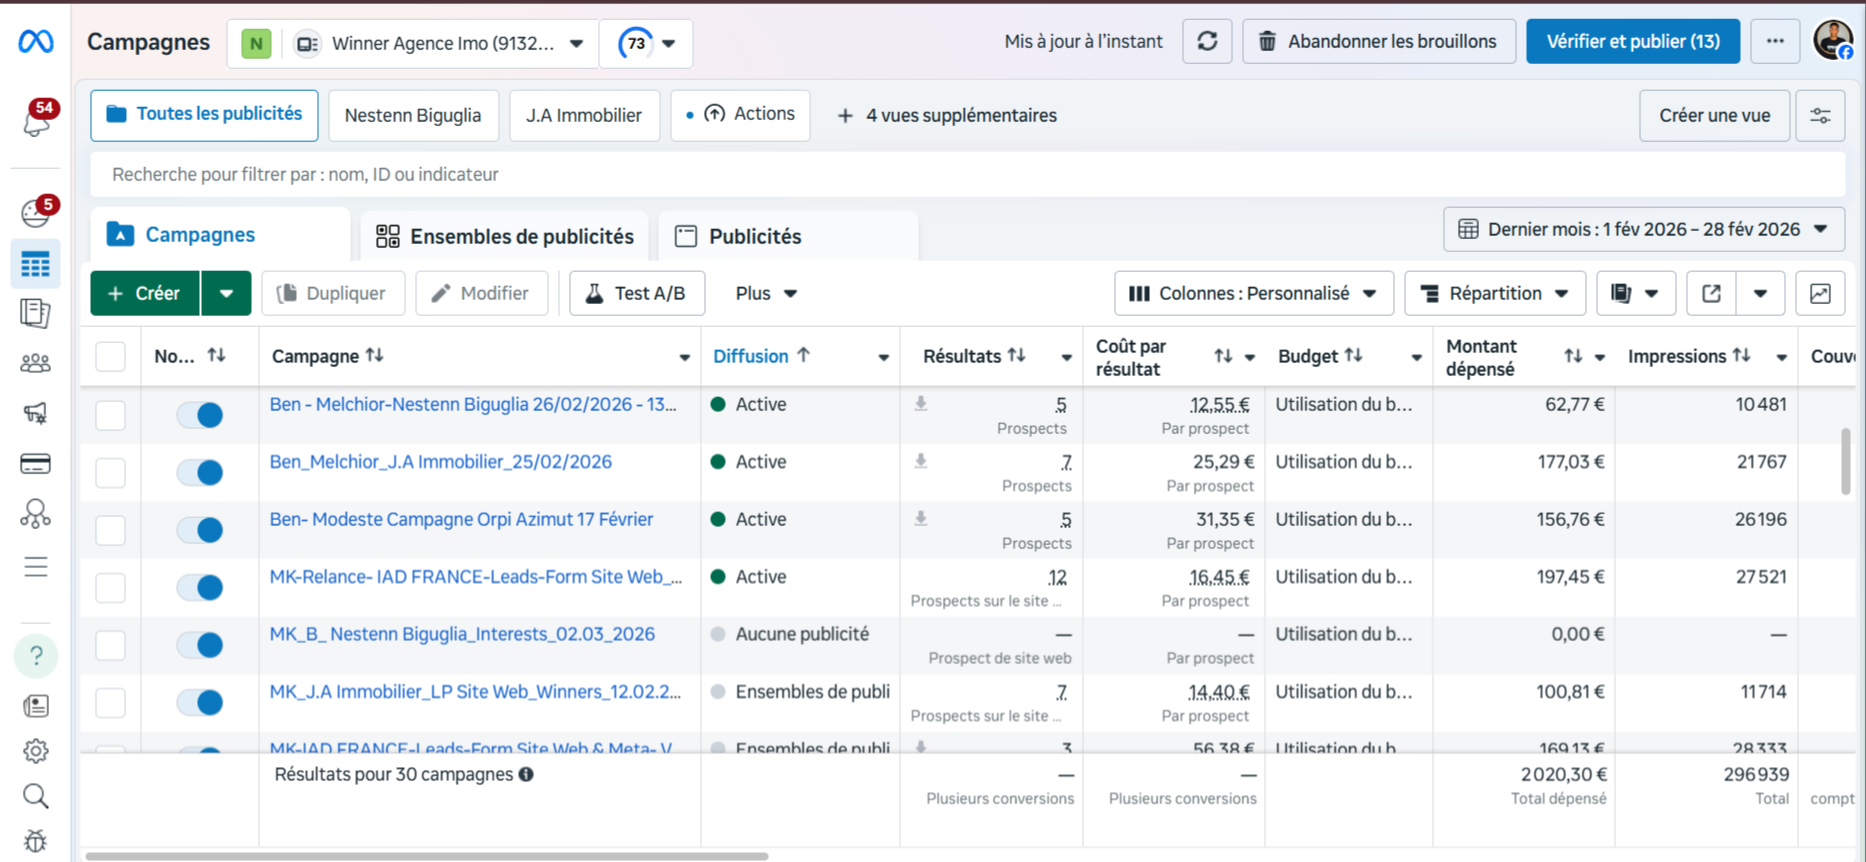Tick the select-all campaigns header checkbox
Image resolution: width=1866 pixels, height=862 pixels.
pos(110,356)
